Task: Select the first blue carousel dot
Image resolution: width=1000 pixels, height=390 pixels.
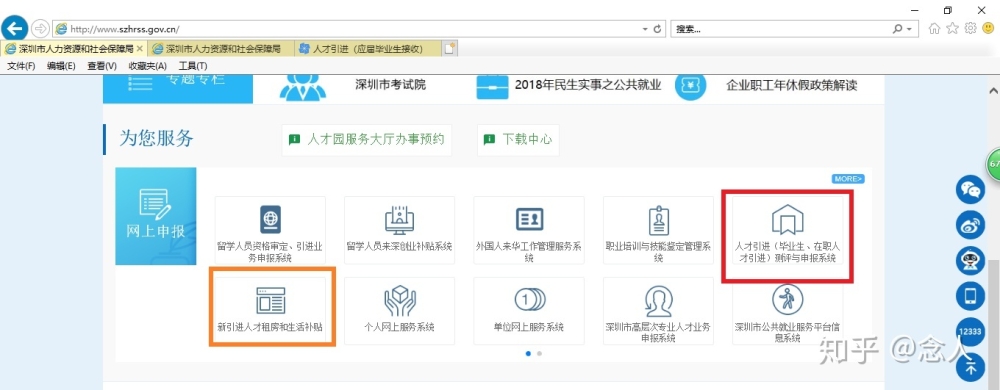Action: click(528, 353)
